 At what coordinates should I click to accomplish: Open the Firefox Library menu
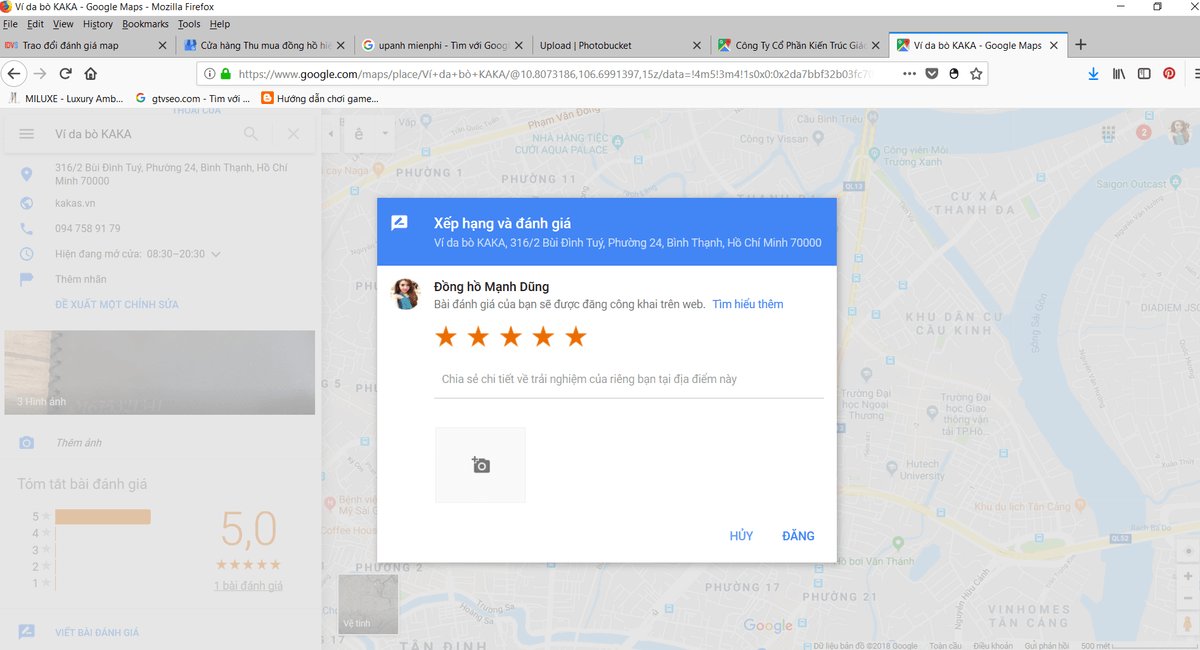(x=1119, y=73)
